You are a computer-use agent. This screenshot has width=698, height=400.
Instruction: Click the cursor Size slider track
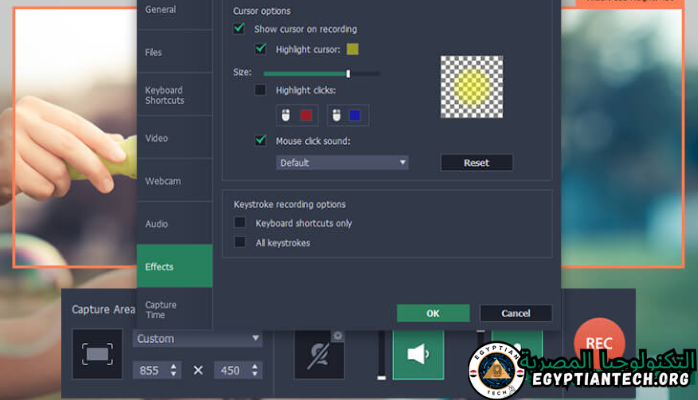[320, 73]
